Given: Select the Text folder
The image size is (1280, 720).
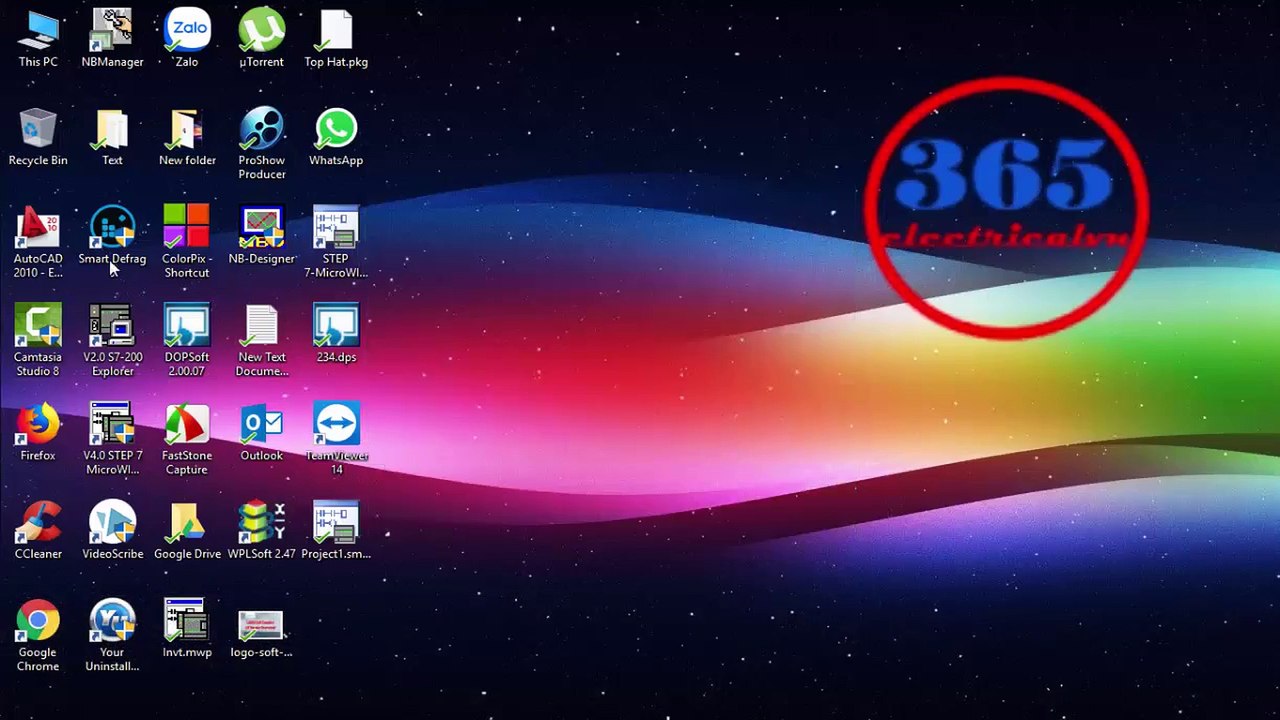Looking at the screenshot, I should coord(112,137).
